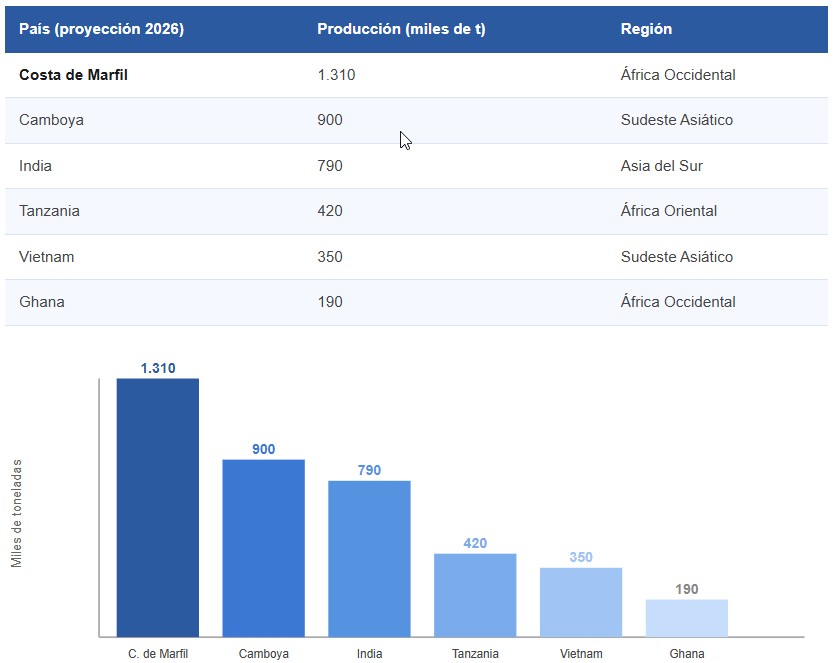
Task: Click the India row's Asia del Sur cell
Action: [661, 166]
